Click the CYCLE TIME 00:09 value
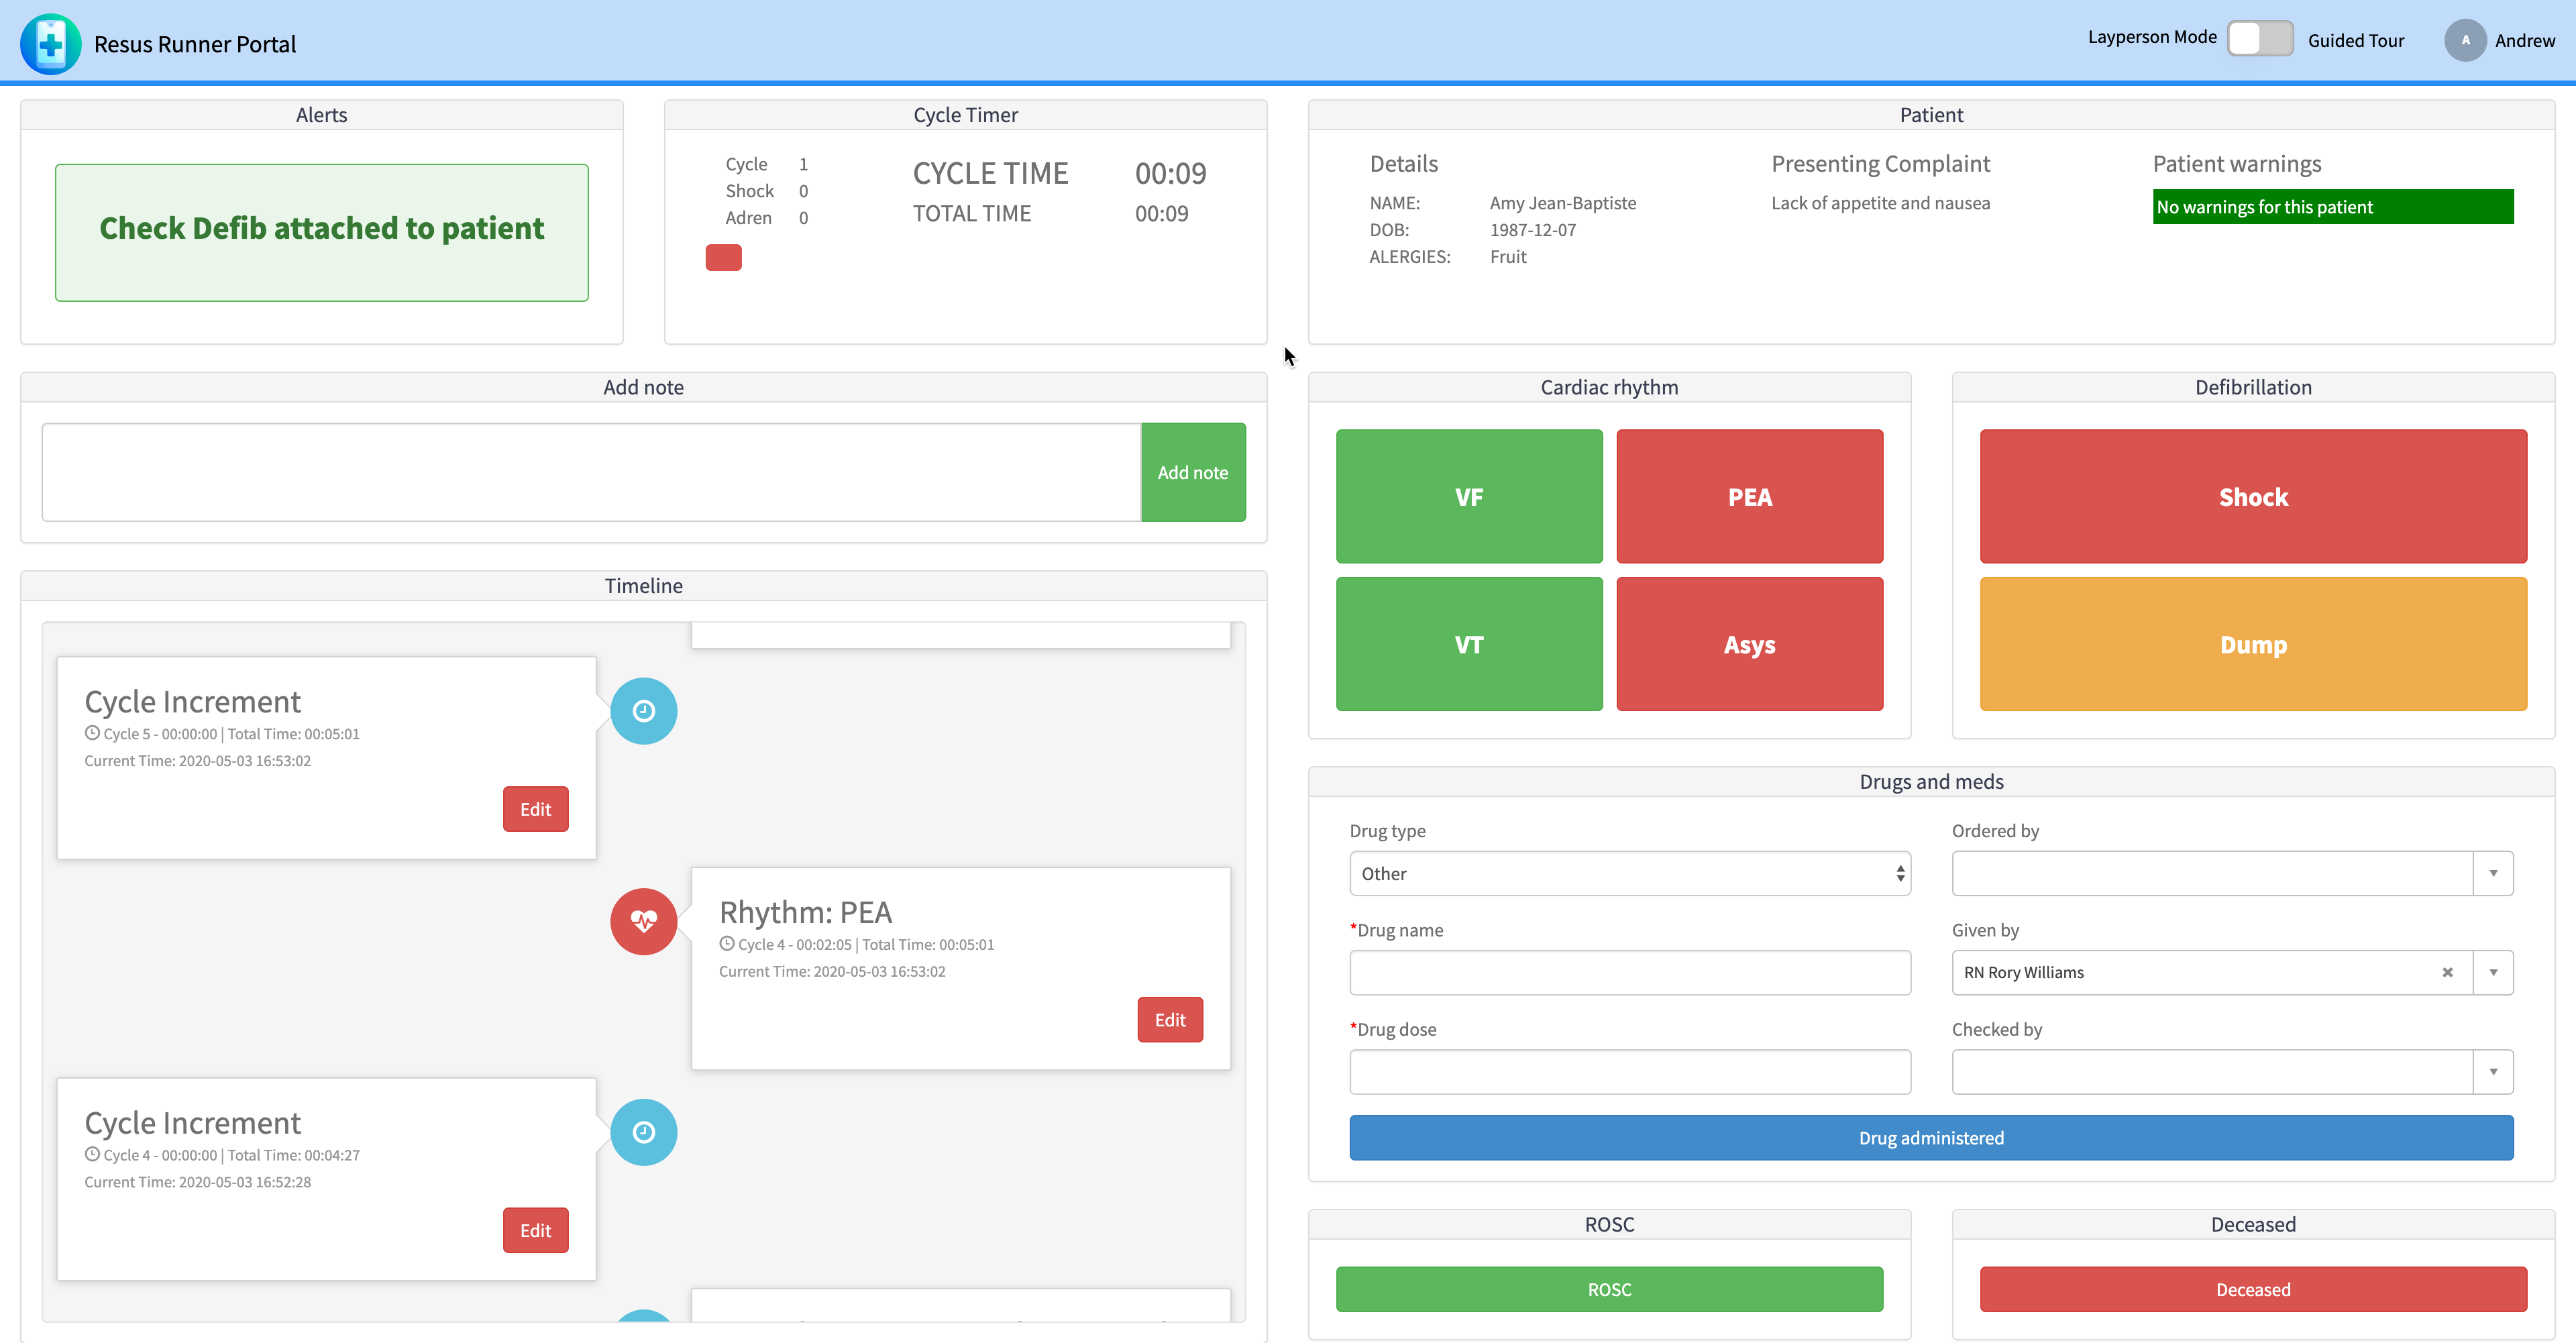Viewport: 2576px width, 1343px height. (1170, 173)
